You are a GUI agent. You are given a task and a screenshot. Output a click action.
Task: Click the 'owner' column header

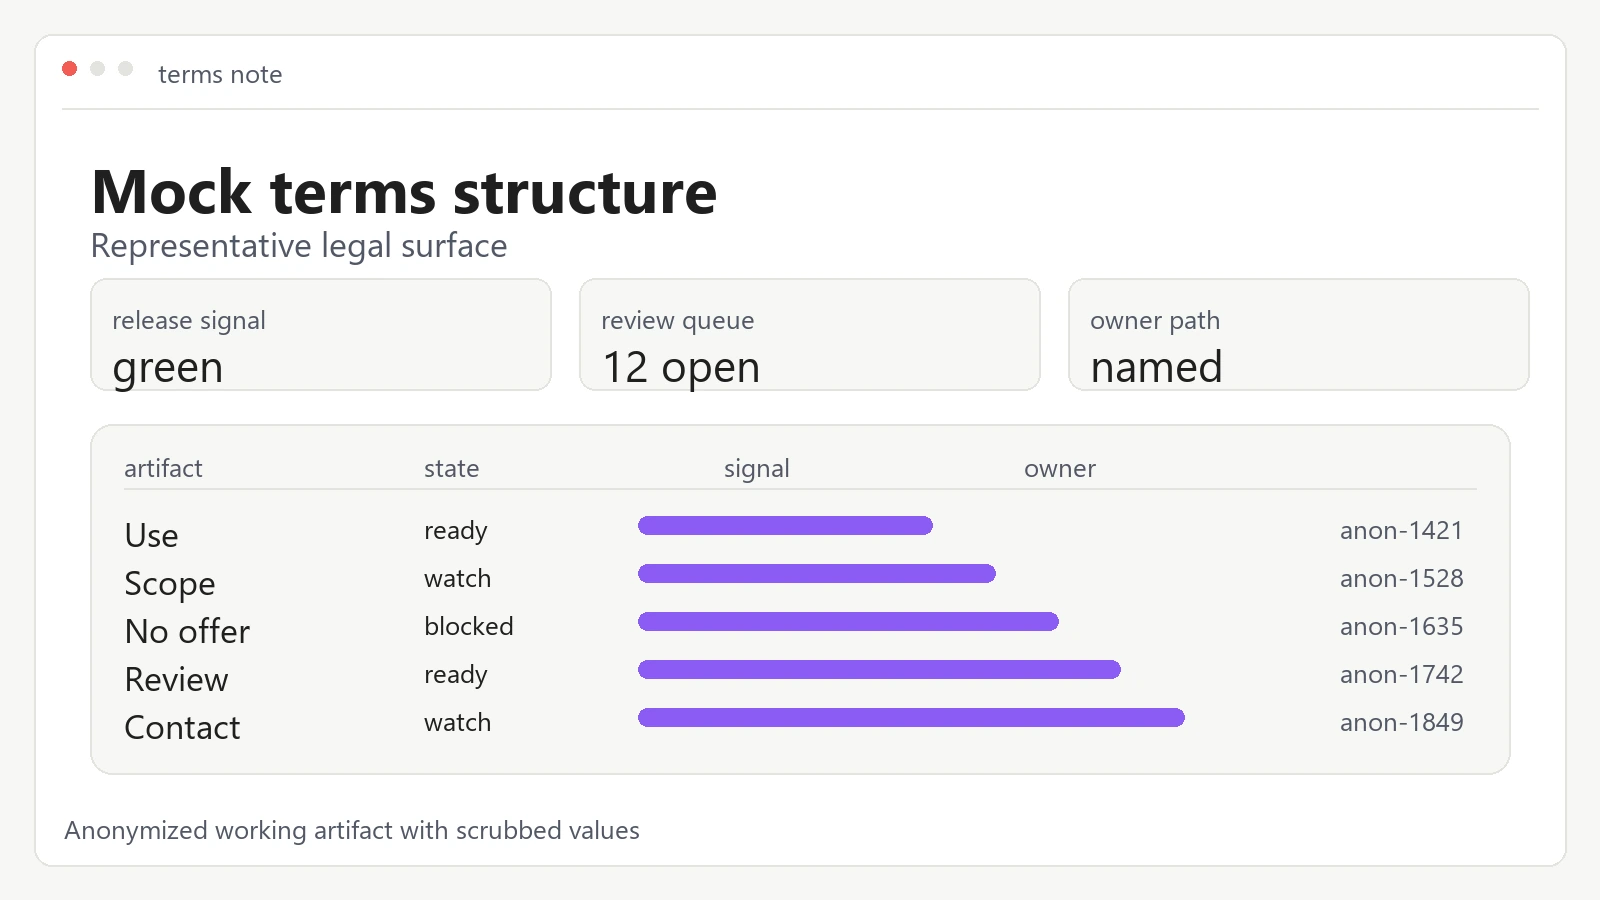(x=1060, y=468)
